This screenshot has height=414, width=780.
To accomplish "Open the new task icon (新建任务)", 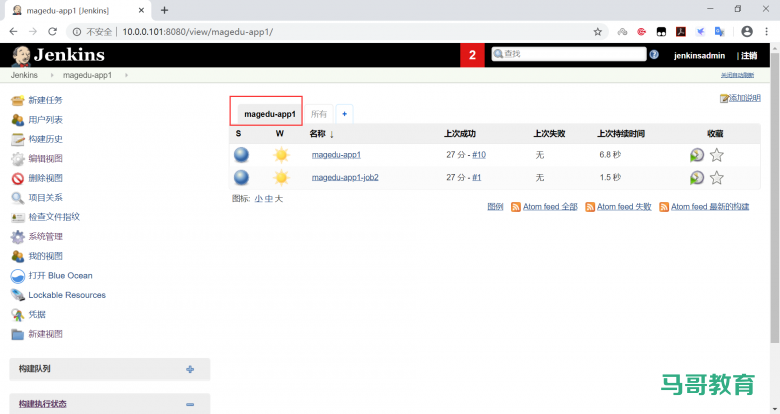I will click(x=17, y=101).
